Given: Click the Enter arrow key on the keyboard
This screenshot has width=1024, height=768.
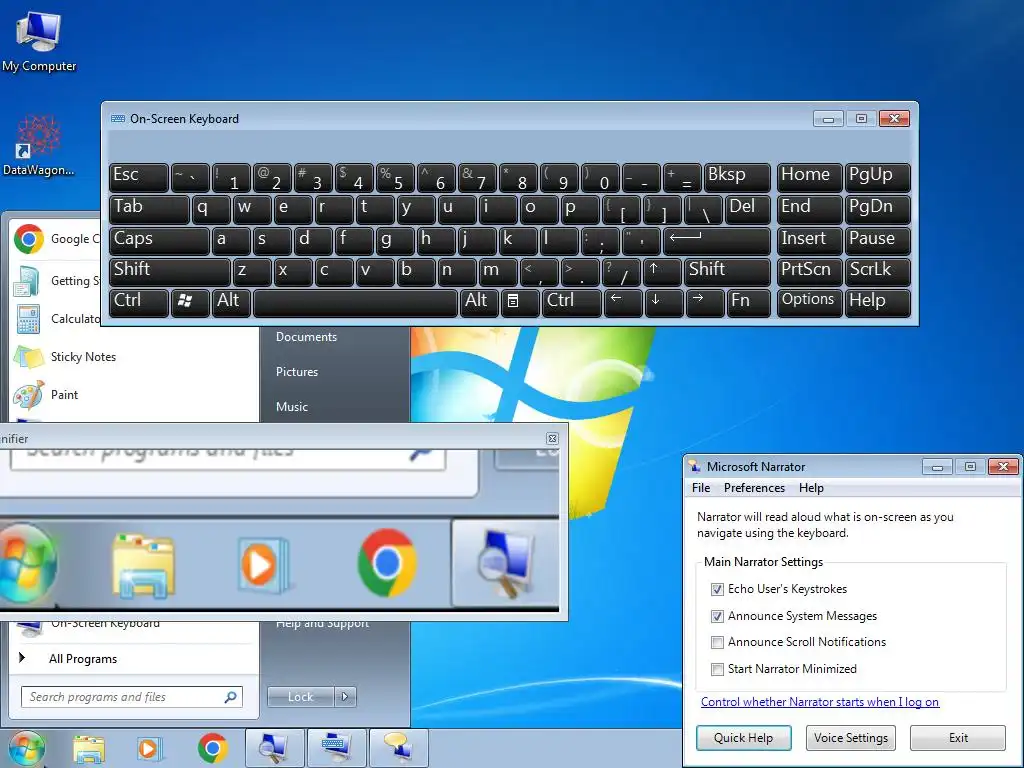Looking at the screenshot, I should click(716, 241).
